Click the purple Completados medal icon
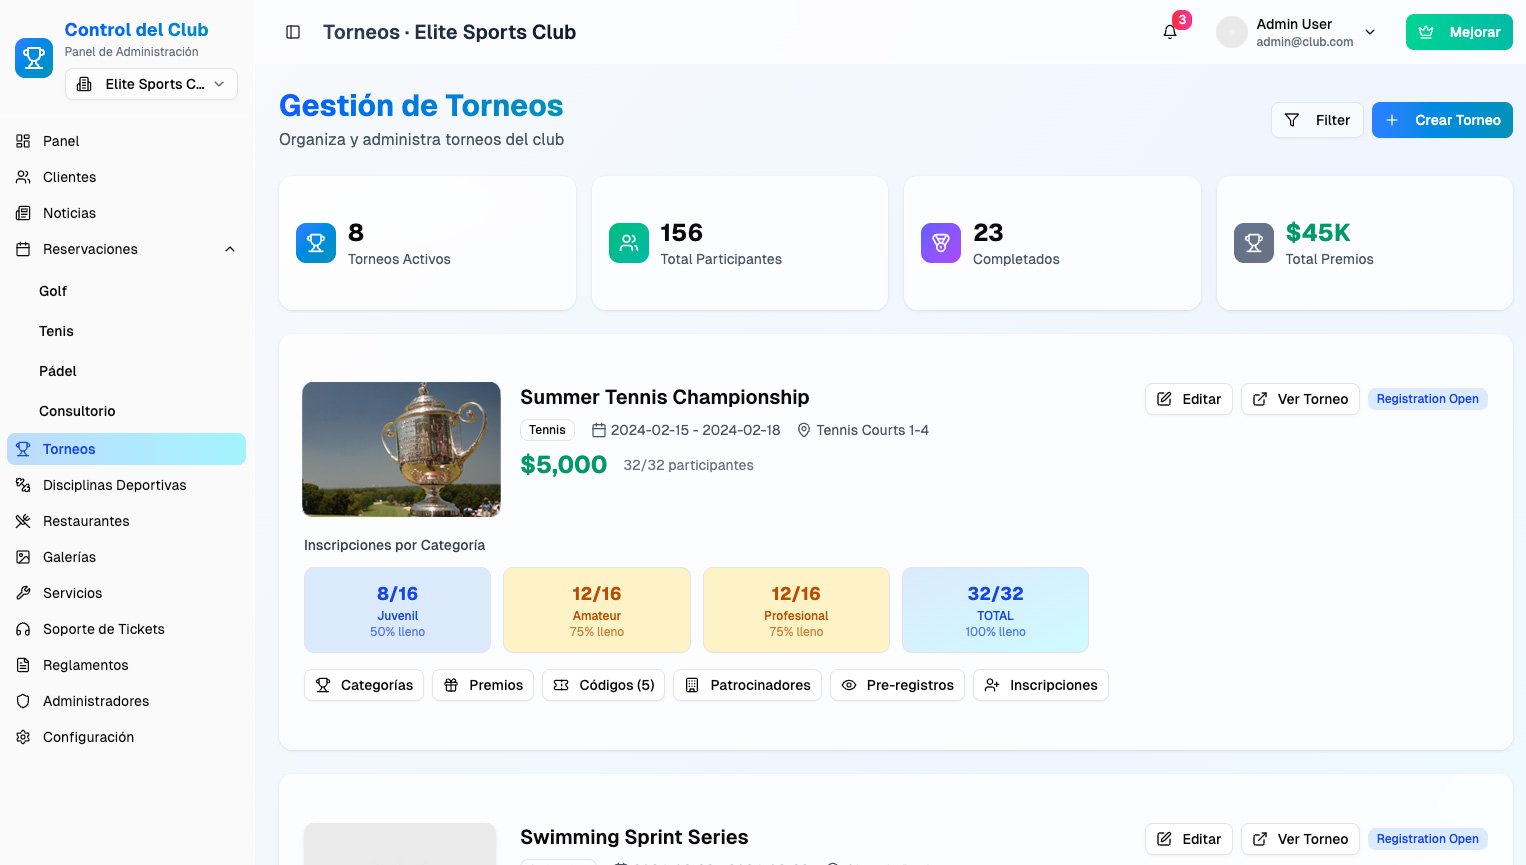The image size is (1526, 865). [x=940, y=243]
